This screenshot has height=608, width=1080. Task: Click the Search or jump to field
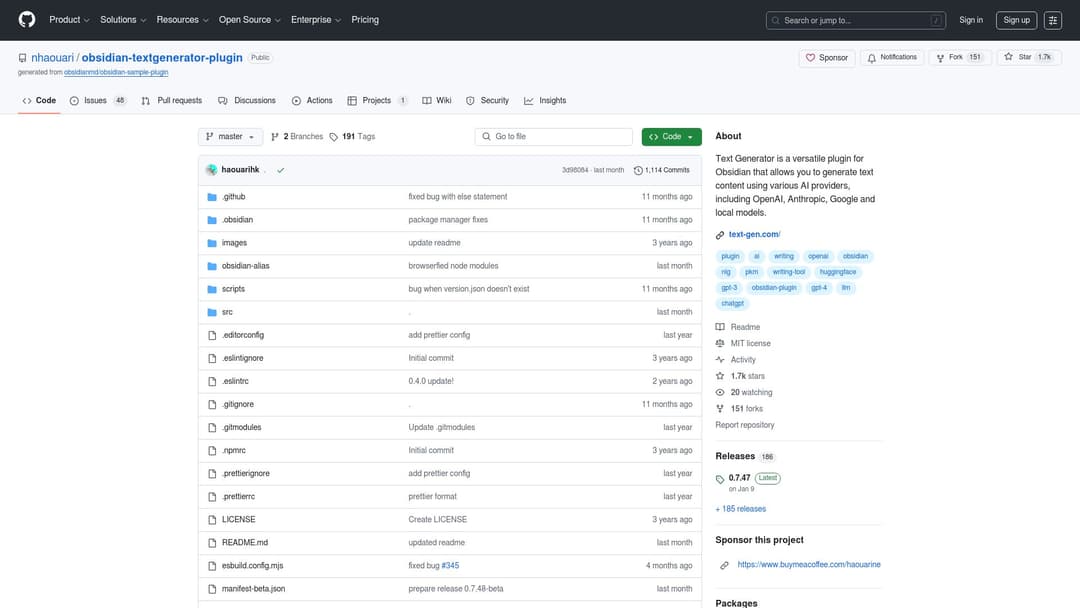[x=855, y=21]
